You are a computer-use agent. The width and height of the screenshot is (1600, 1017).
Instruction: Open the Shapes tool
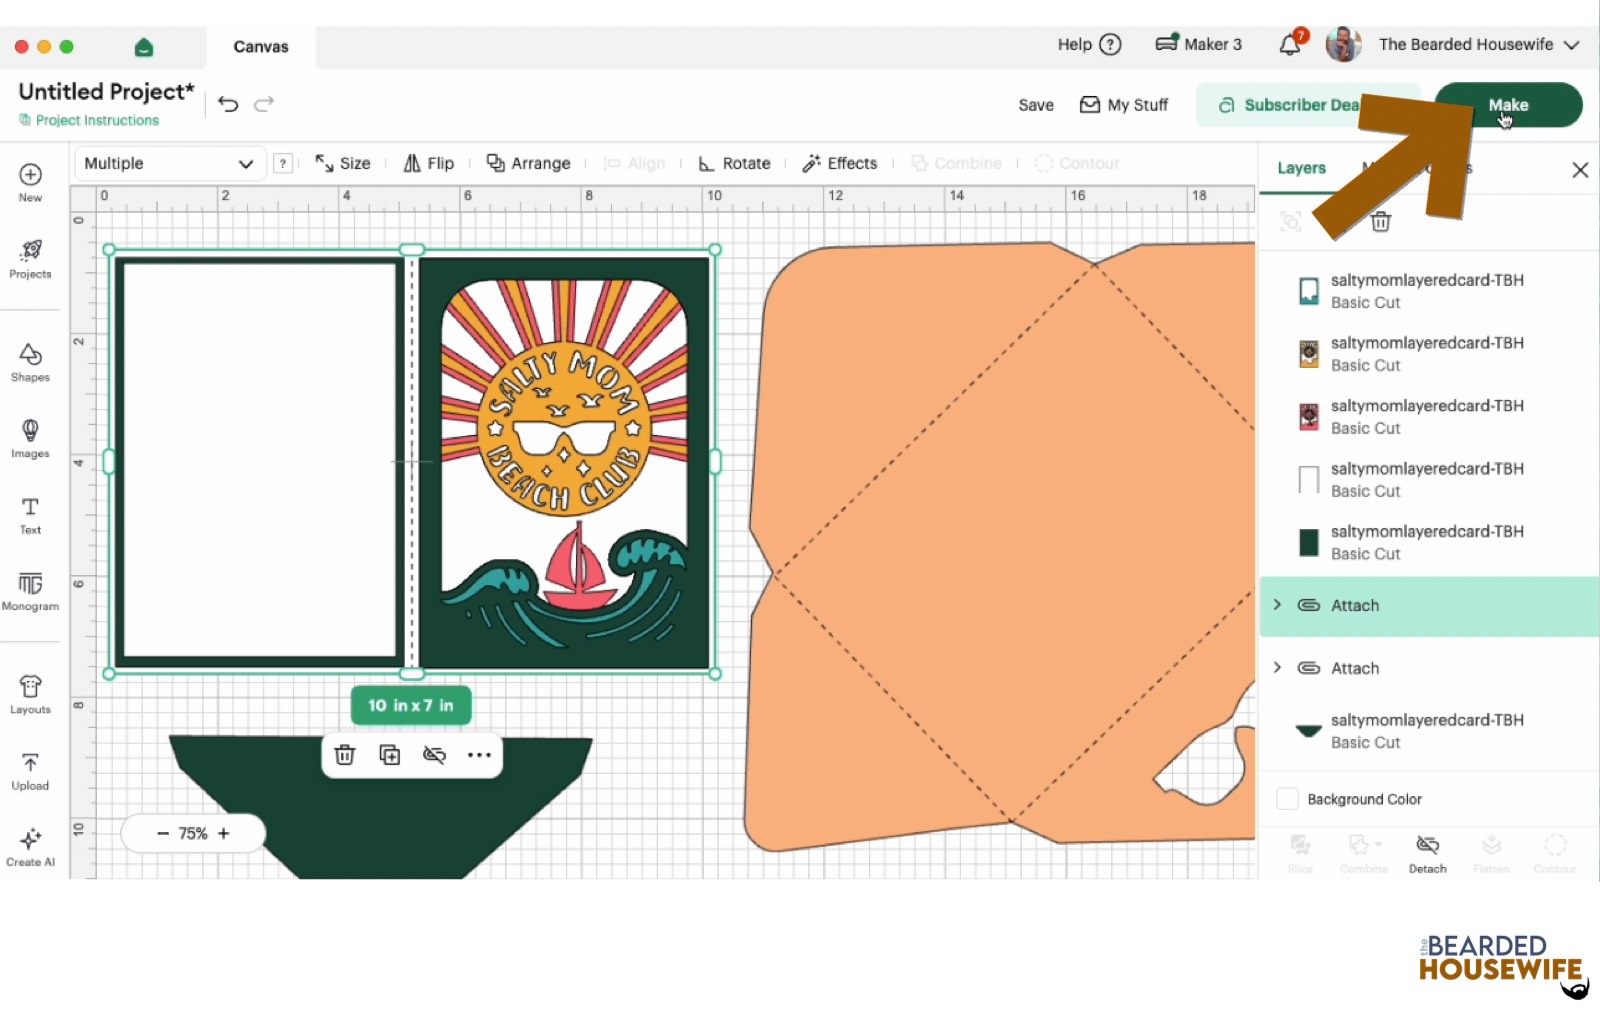30,363
